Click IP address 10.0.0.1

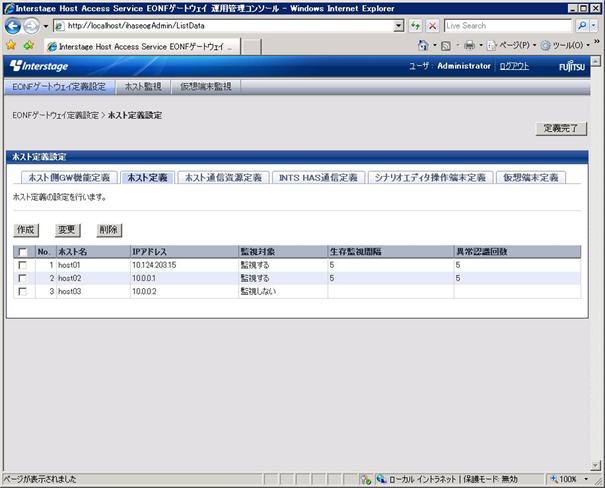click(144, 278)
